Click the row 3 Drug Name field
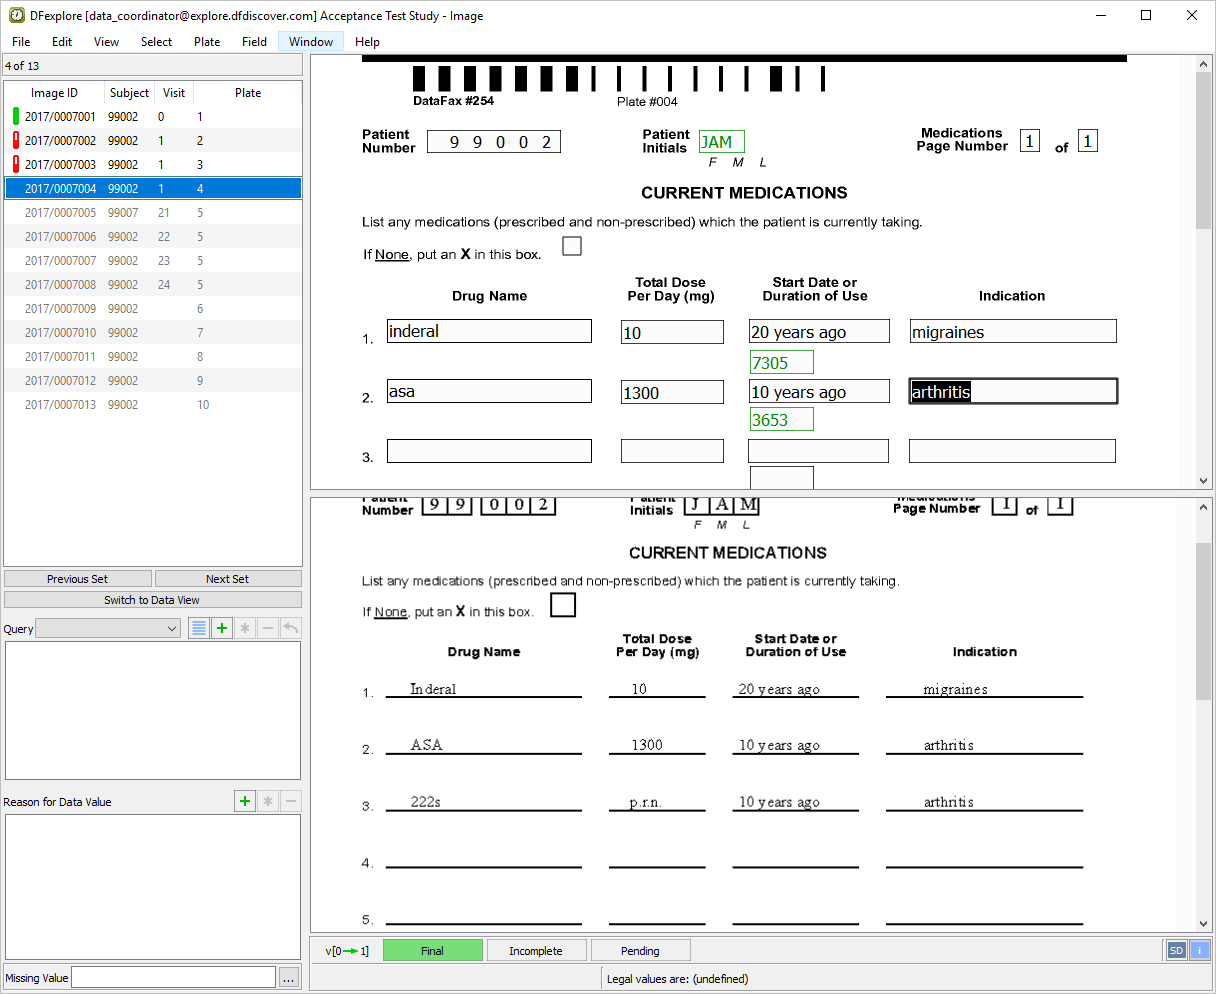The width and height of the screenshot is (1216, 994). coord(489,451)
